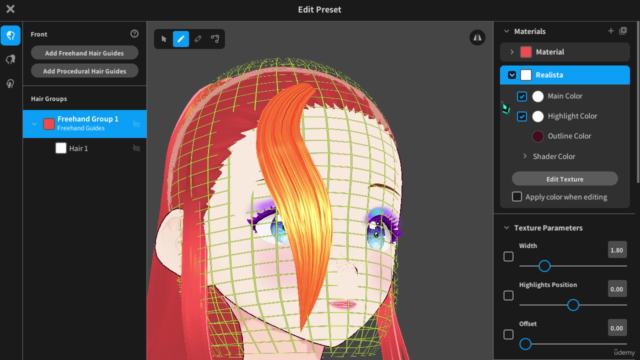Click the Highlights Position value 0.00
The width and height of the screenshot is (640, 360).
tap(617, 289)
